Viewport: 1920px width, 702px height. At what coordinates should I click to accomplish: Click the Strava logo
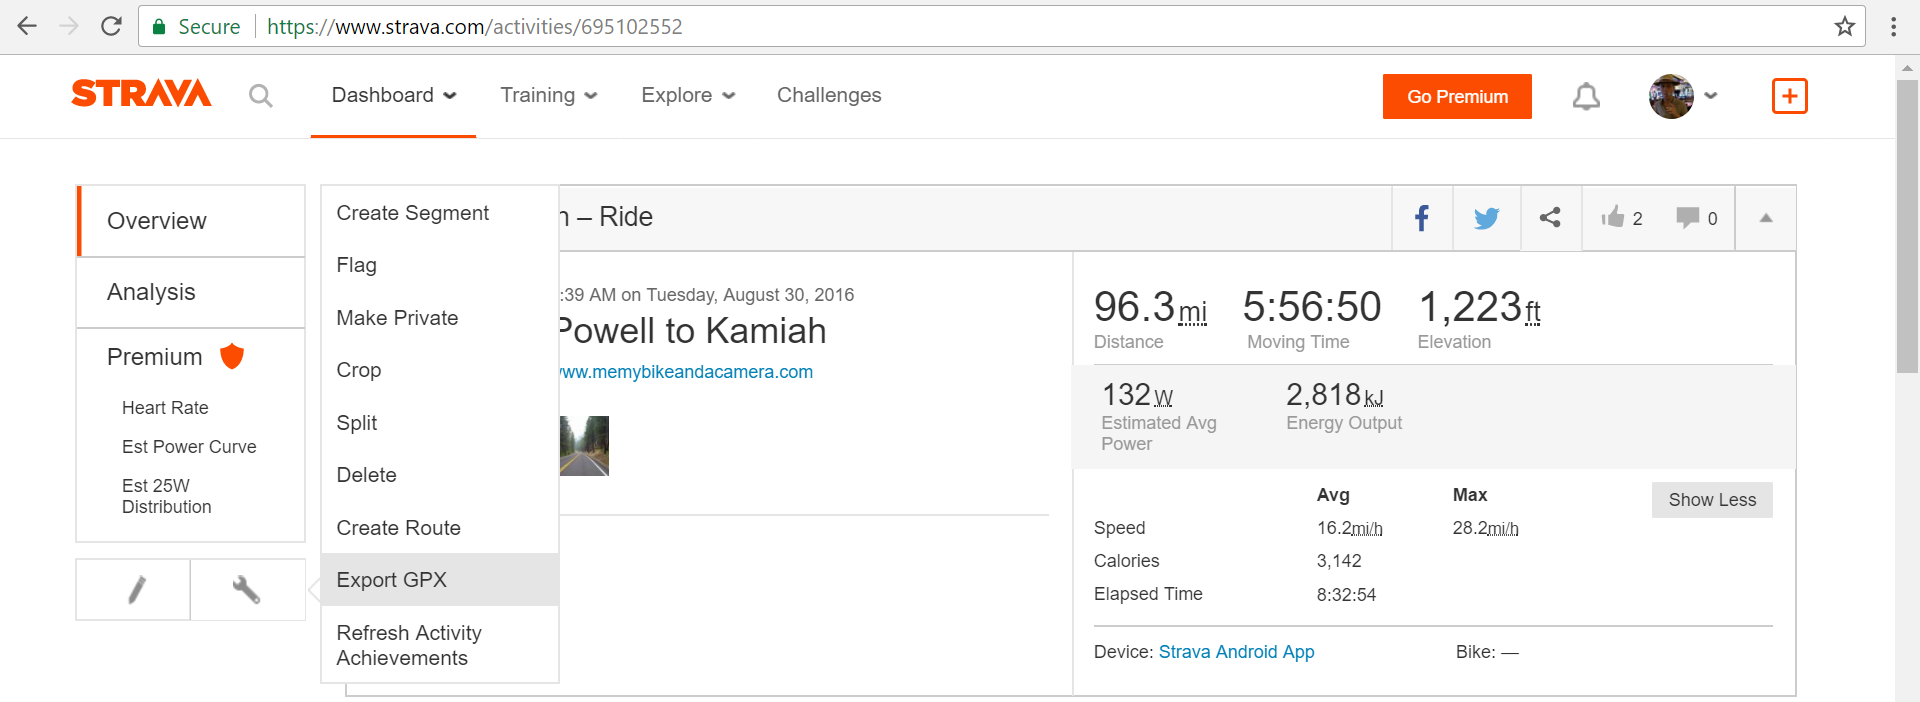(x=141, y=94)
